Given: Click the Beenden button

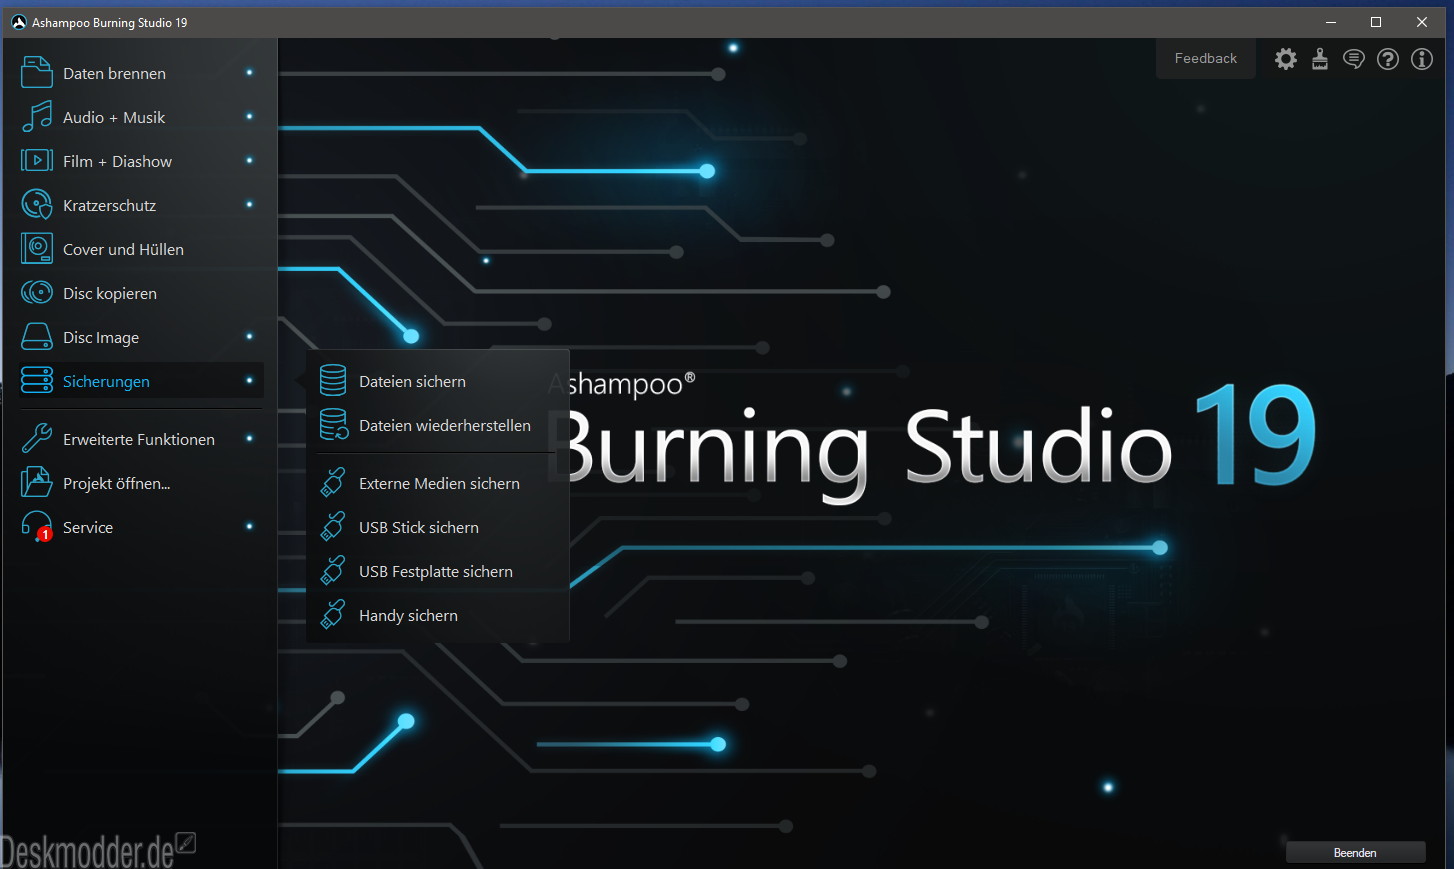Looking at the screenshot, I should click(x=1355, y=852).
